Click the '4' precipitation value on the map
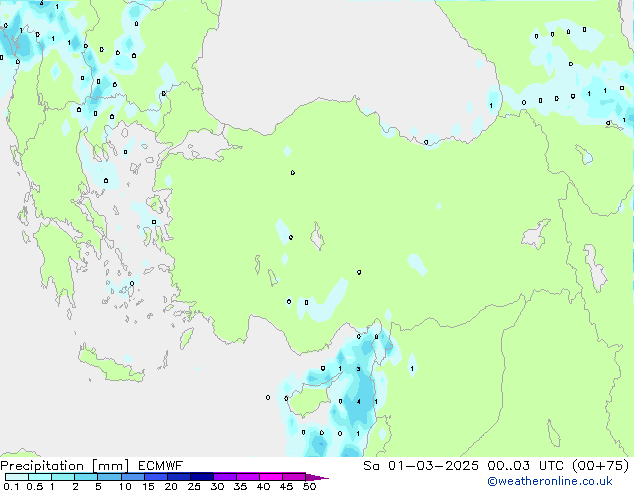 coord(359,401)
